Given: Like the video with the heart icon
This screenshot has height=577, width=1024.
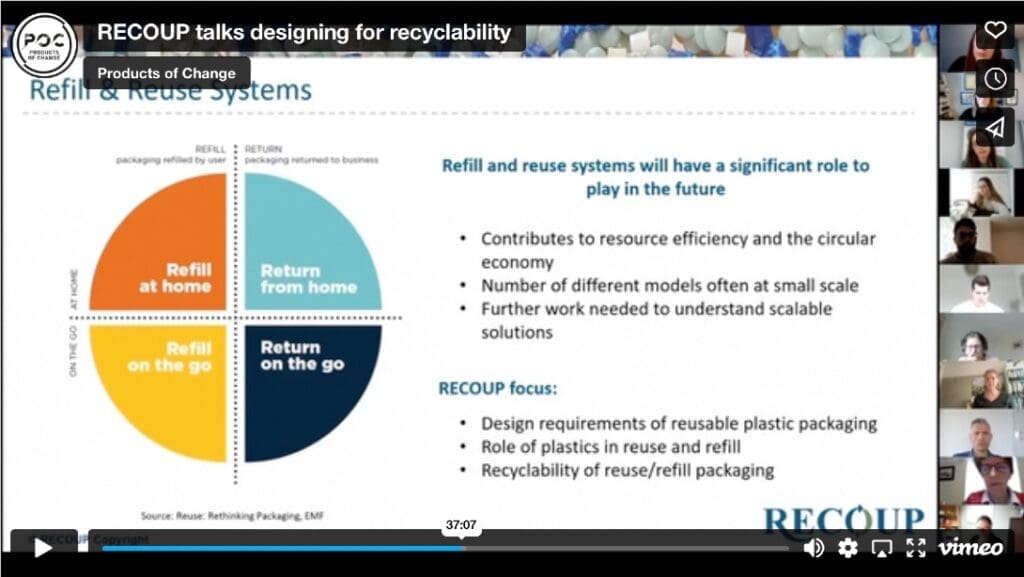Looking at the screenshot, I should (995, 31).
